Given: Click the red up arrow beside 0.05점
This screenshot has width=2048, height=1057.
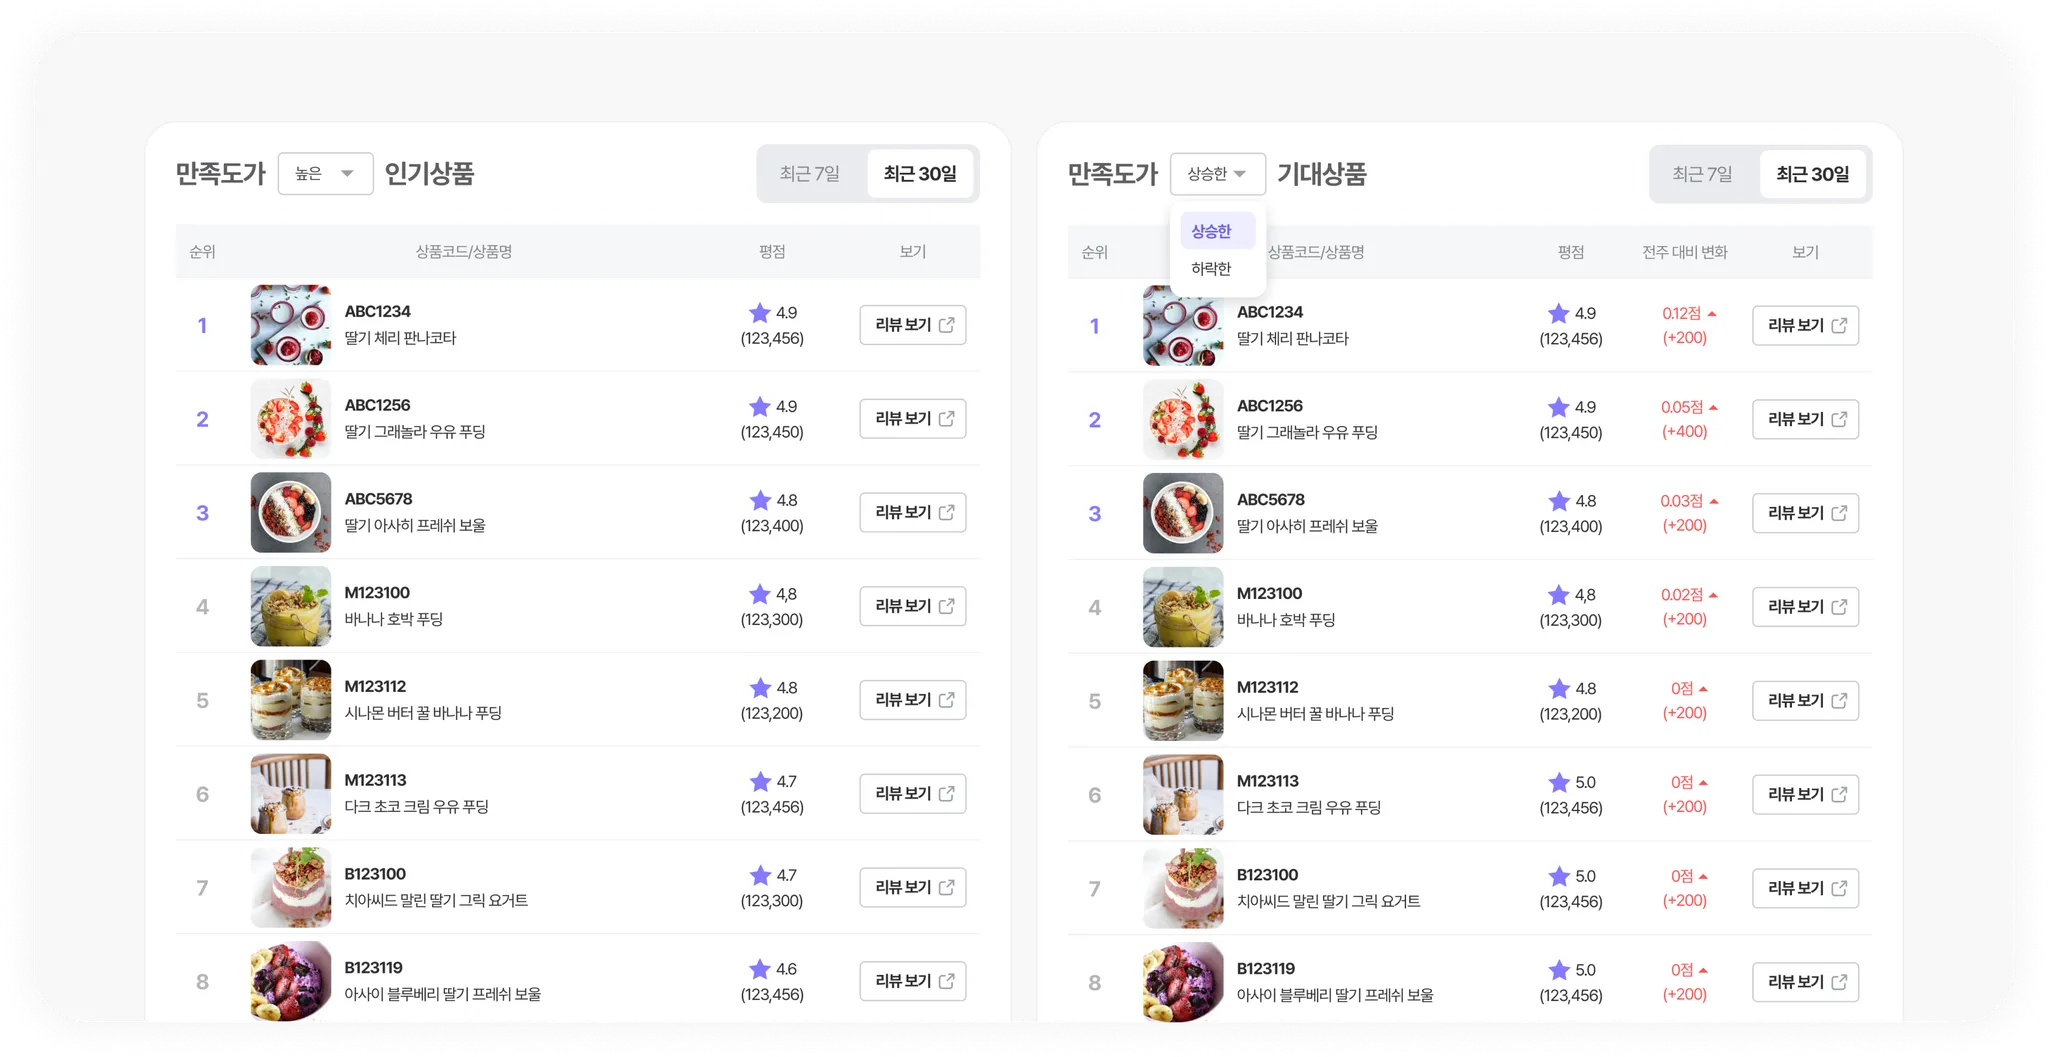Looking at the screenshot, I should (1713, 408).
